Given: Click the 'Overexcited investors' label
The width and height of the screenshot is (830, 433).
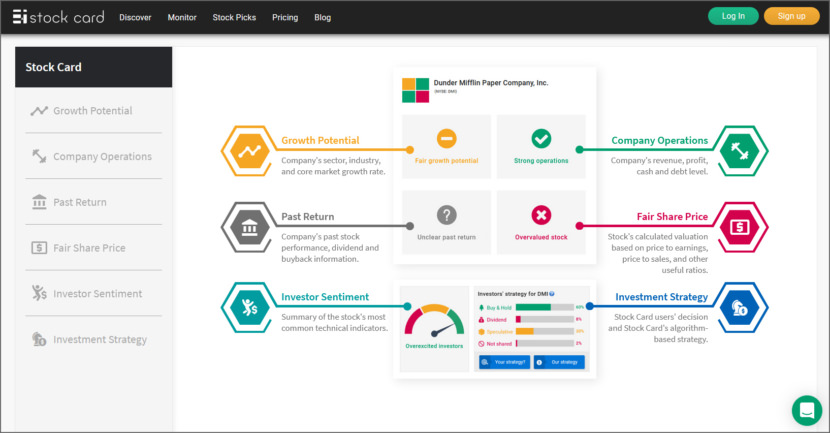Looking at the screenshot, I should 434,346.
